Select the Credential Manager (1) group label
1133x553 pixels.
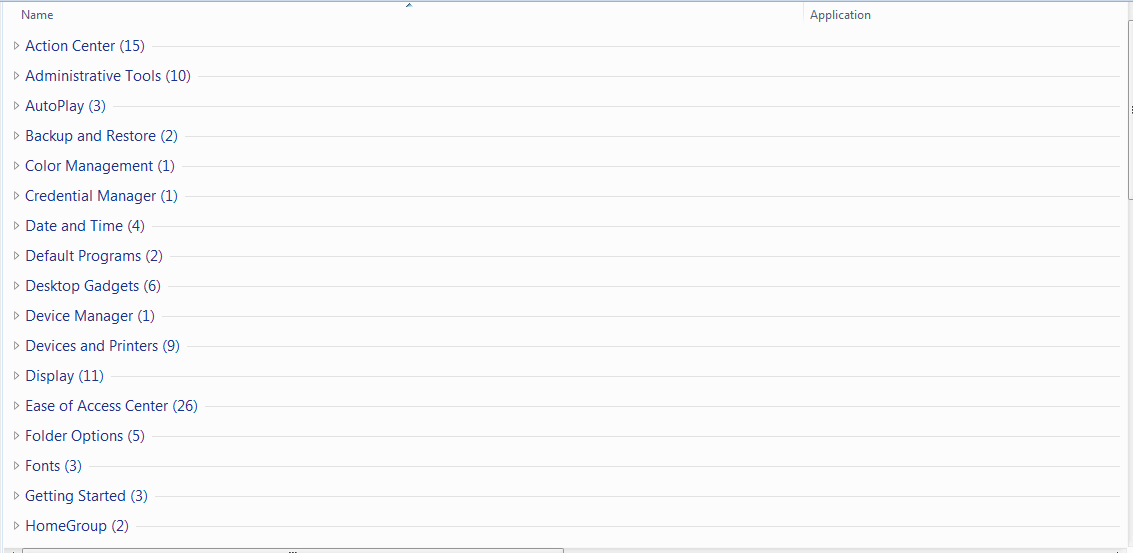(x=101, y=196)
